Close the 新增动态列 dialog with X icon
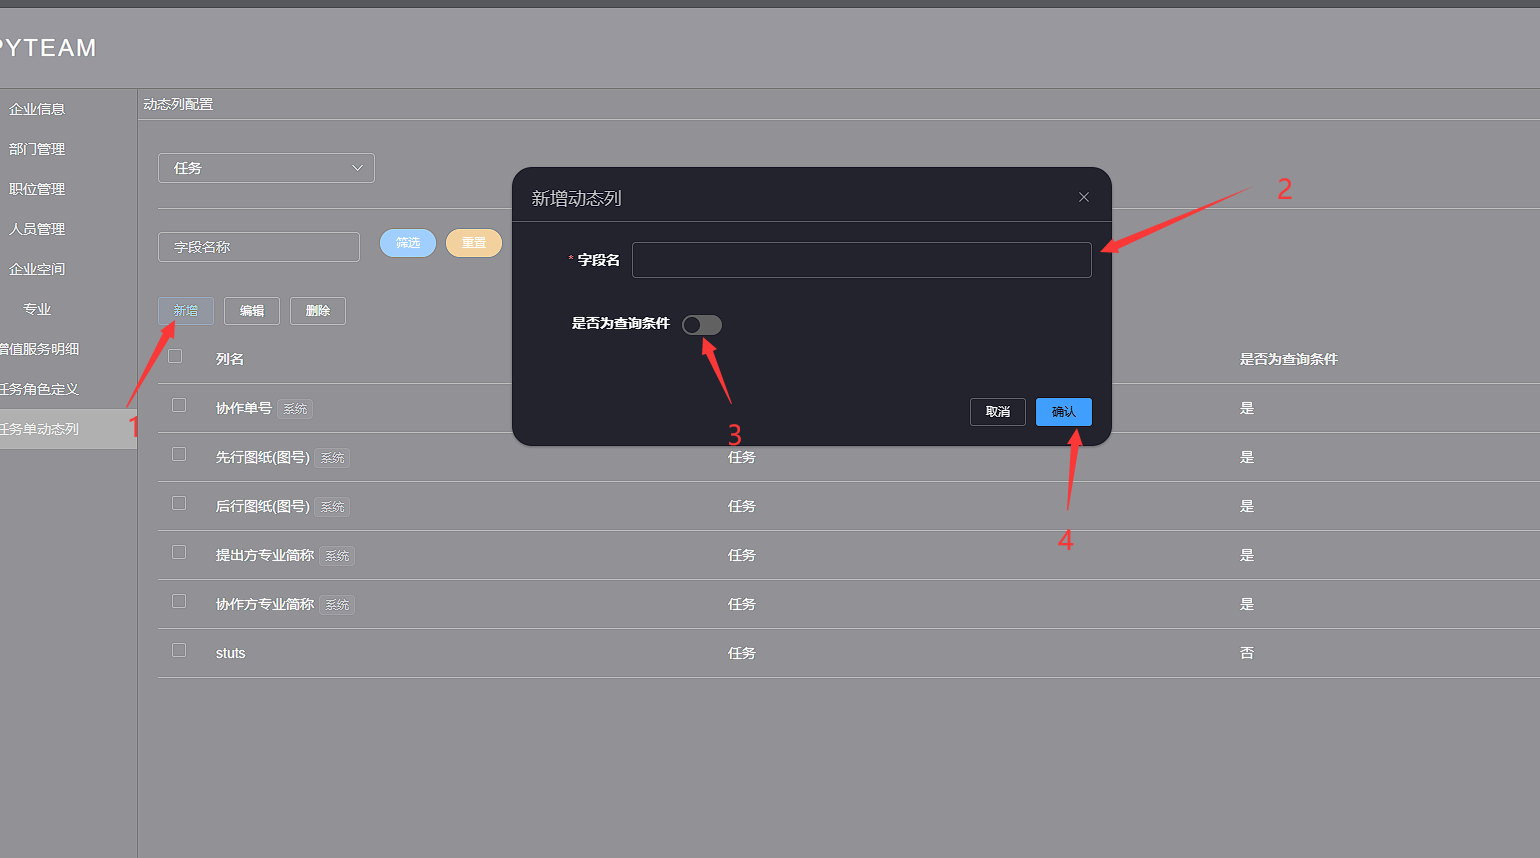The width and height of the screenshot is (1540, 858). click(x=1084, y=197)
